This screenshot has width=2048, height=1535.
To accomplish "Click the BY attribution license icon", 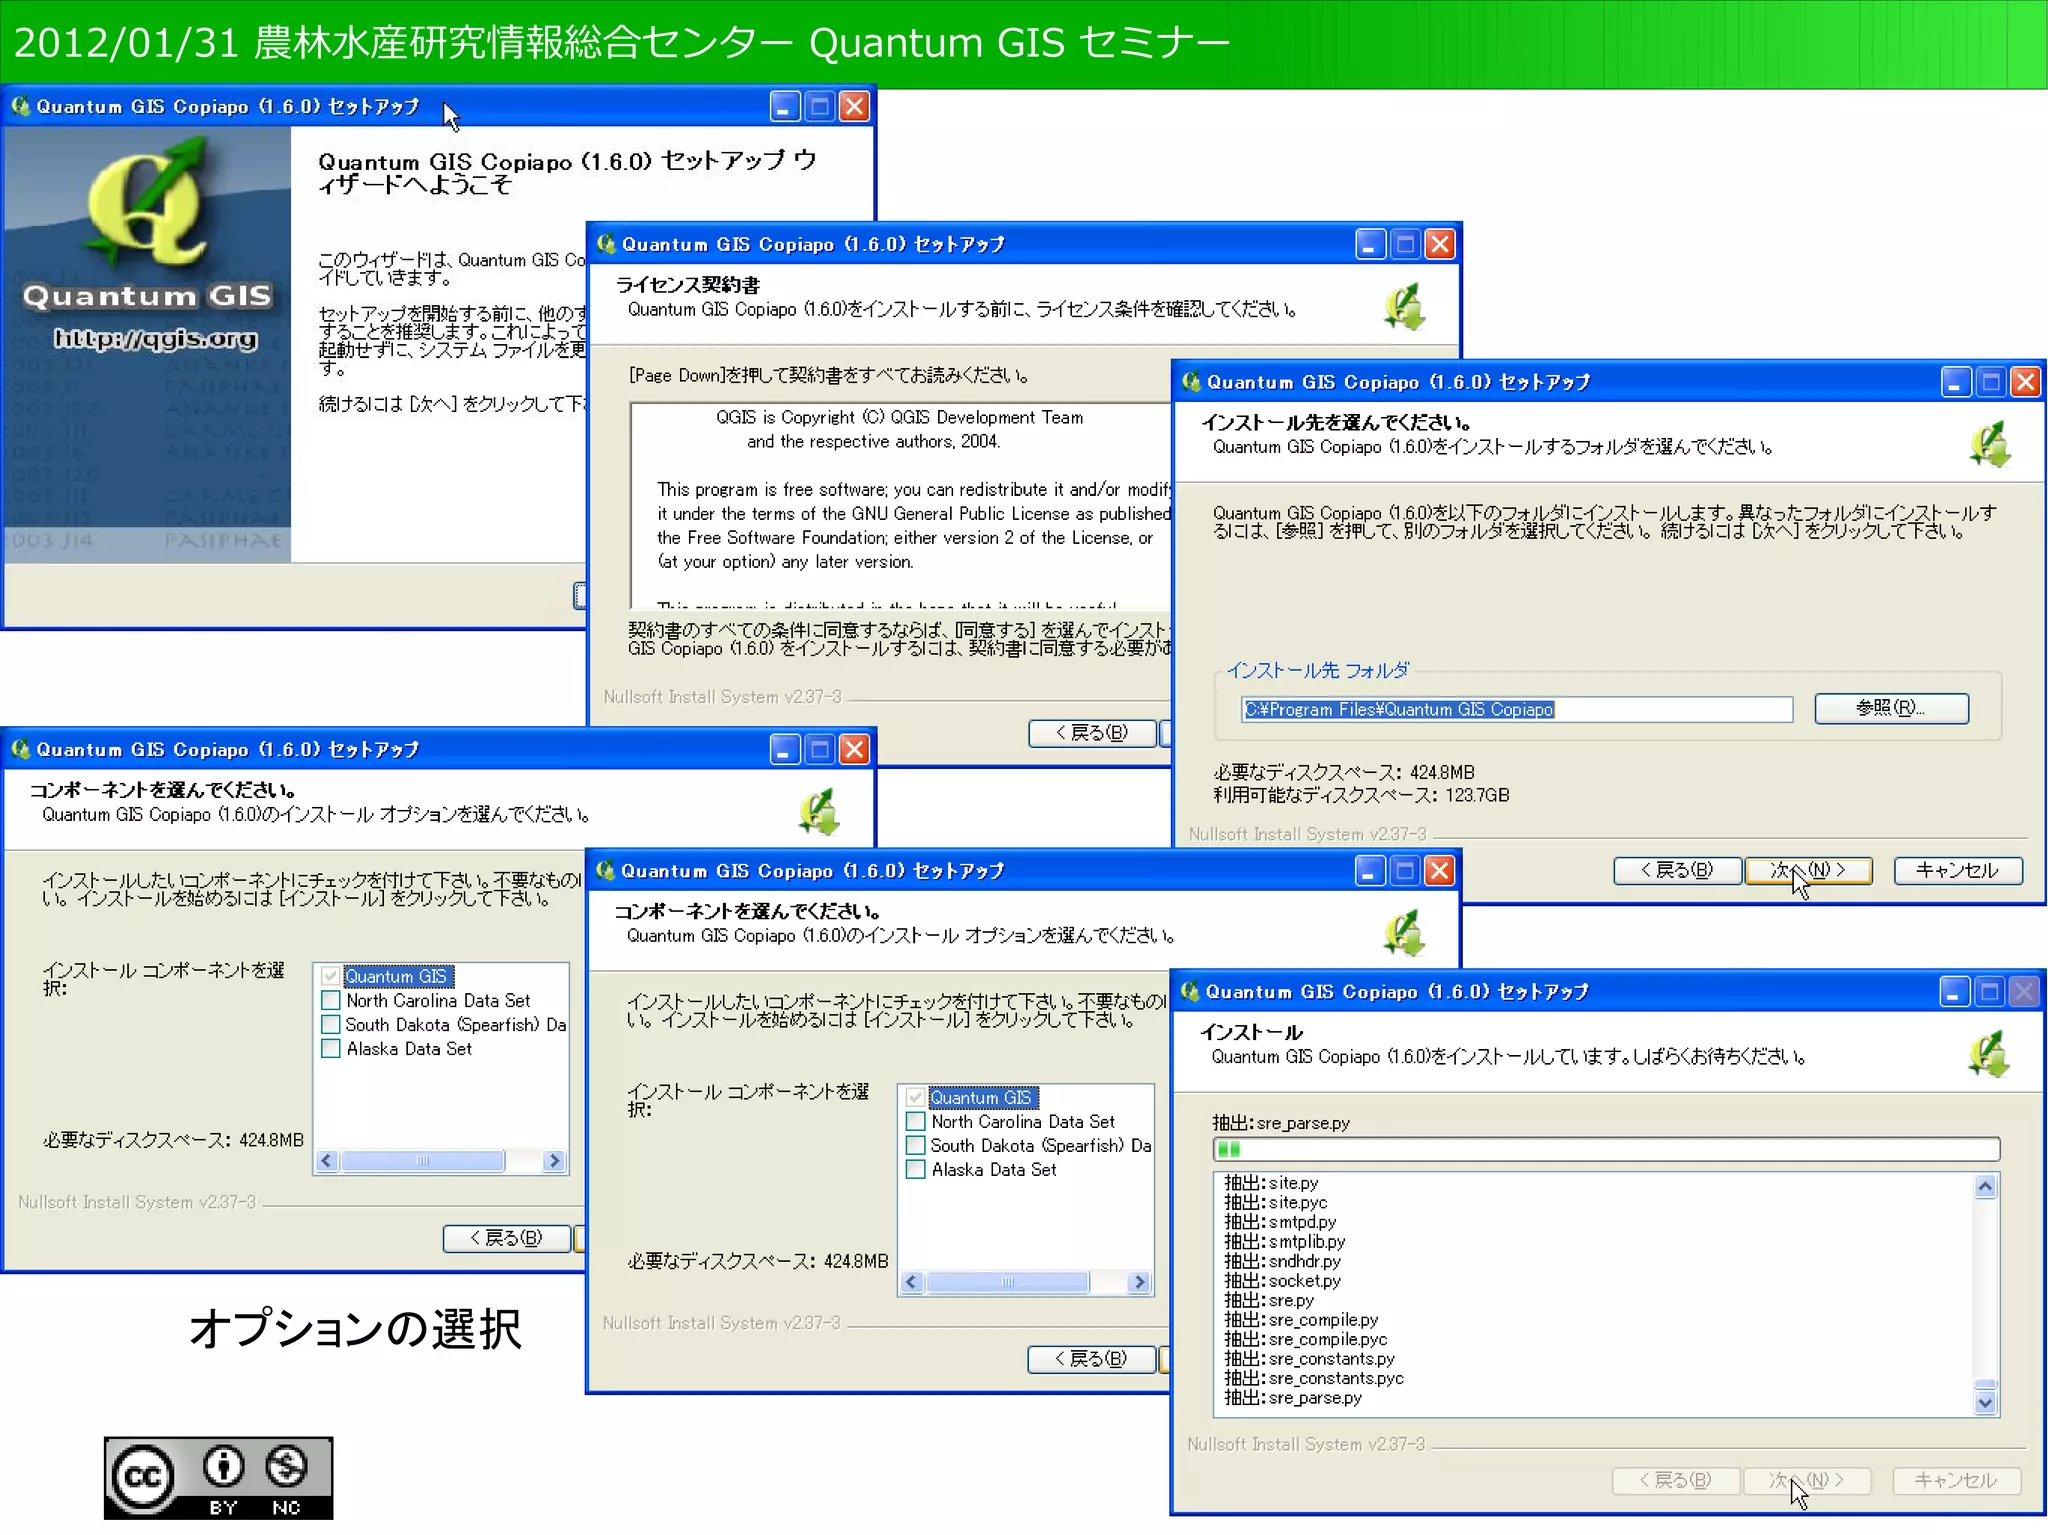I will [x=223, y=1466].
